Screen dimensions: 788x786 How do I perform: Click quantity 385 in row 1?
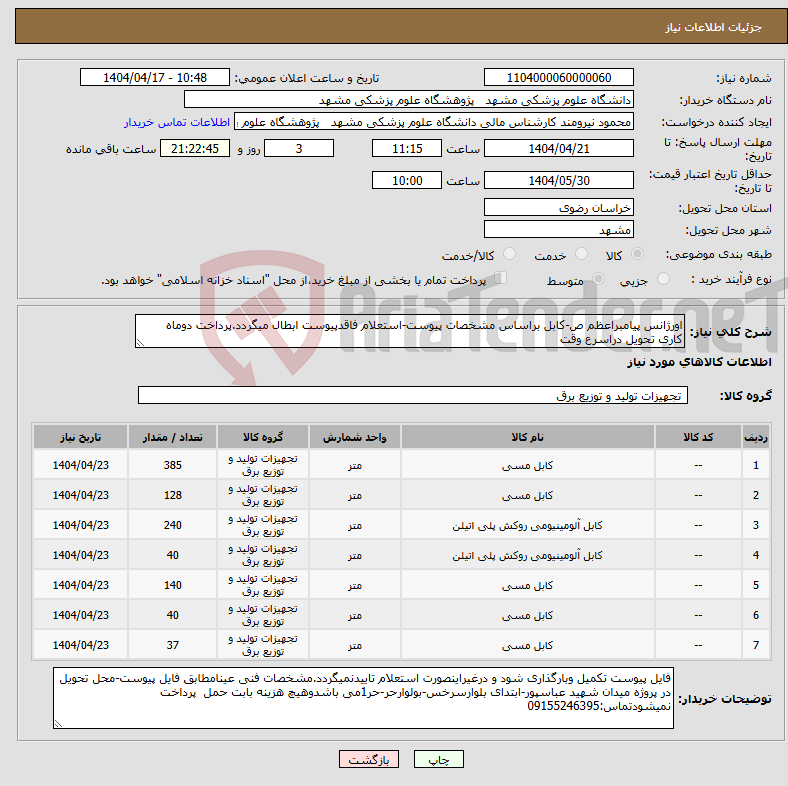[172, 465]
